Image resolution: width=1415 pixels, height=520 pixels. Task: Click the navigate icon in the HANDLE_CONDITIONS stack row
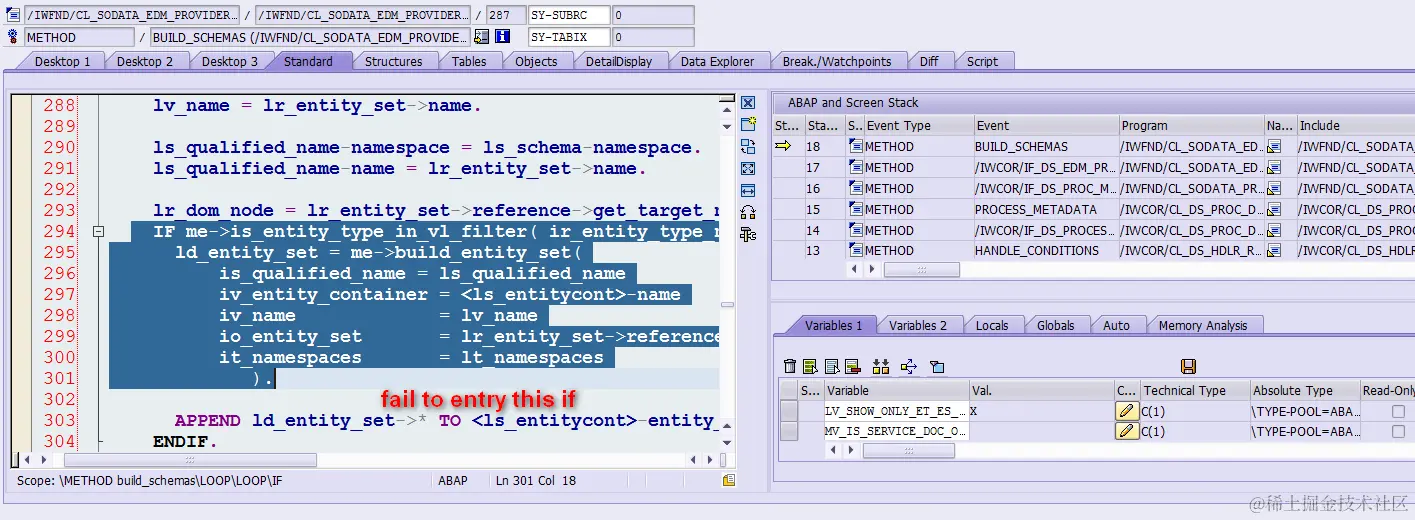tap(1274, 251)
